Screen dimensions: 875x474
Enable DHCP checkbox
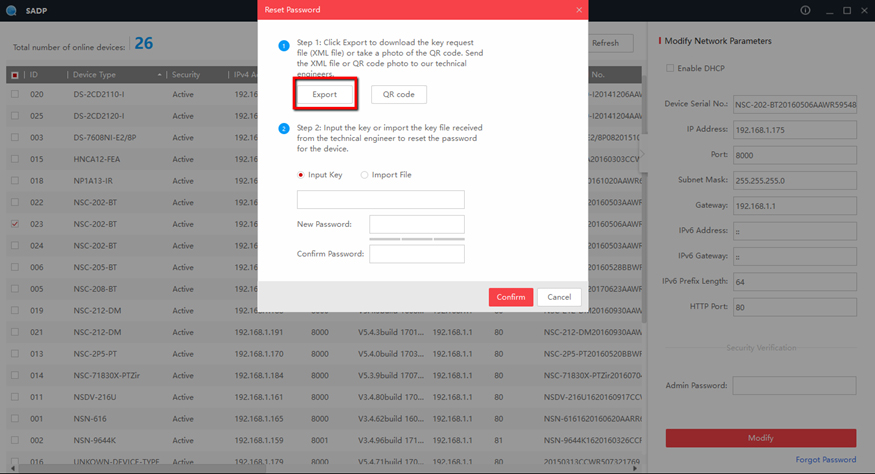[x=670, y=68]
